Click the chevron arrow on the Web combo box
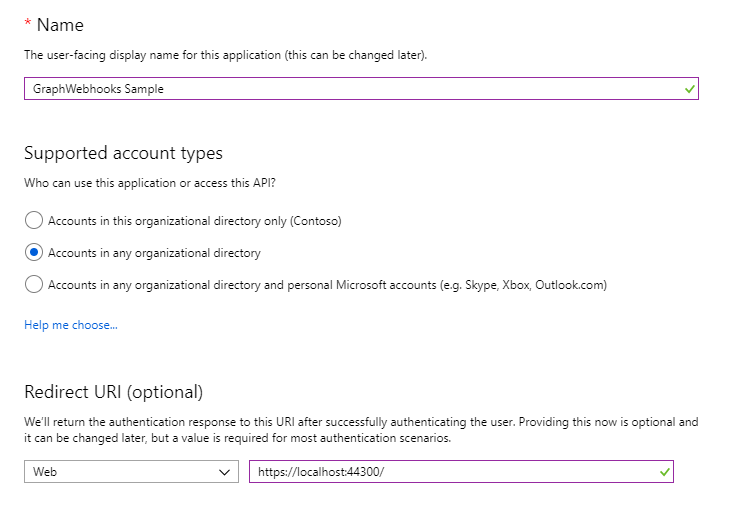This screenshot has height=510, width=734. pyautogui.click(x=225, y=471)
